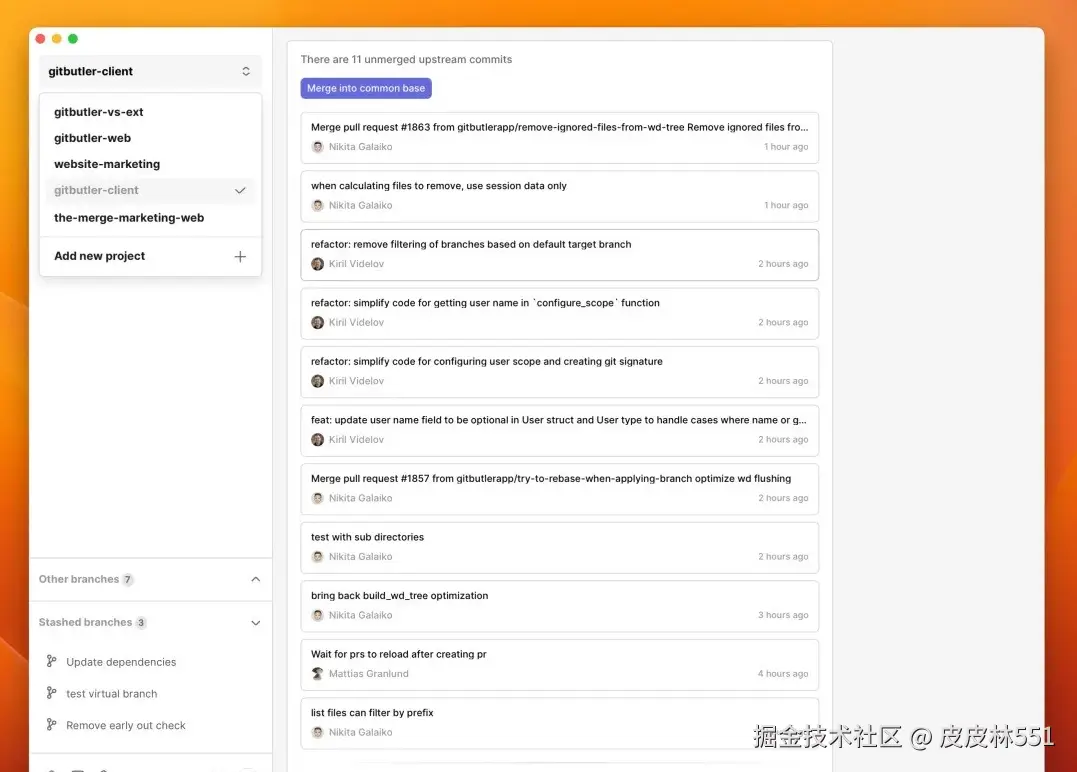Click branch icon beside test virtual branch
Screen dimensions: 1077x772
(x=52, y=693)
